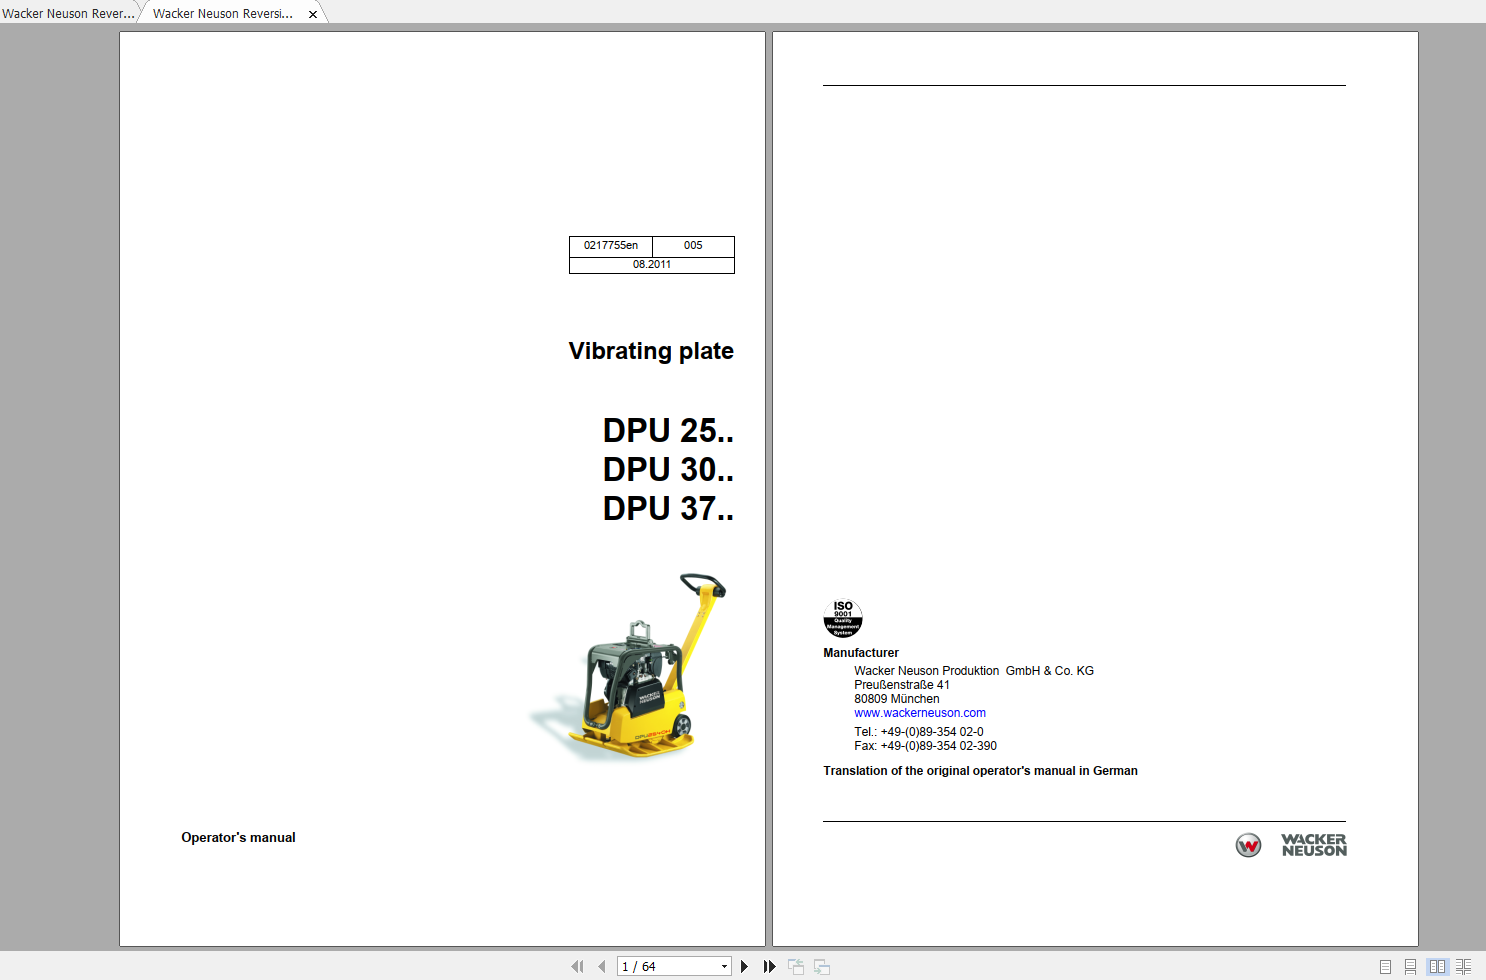Click 'Wacker Neuson Produktion GmbH & Co. KG'
Screen dimensions: 1486x980
point(974,671)
